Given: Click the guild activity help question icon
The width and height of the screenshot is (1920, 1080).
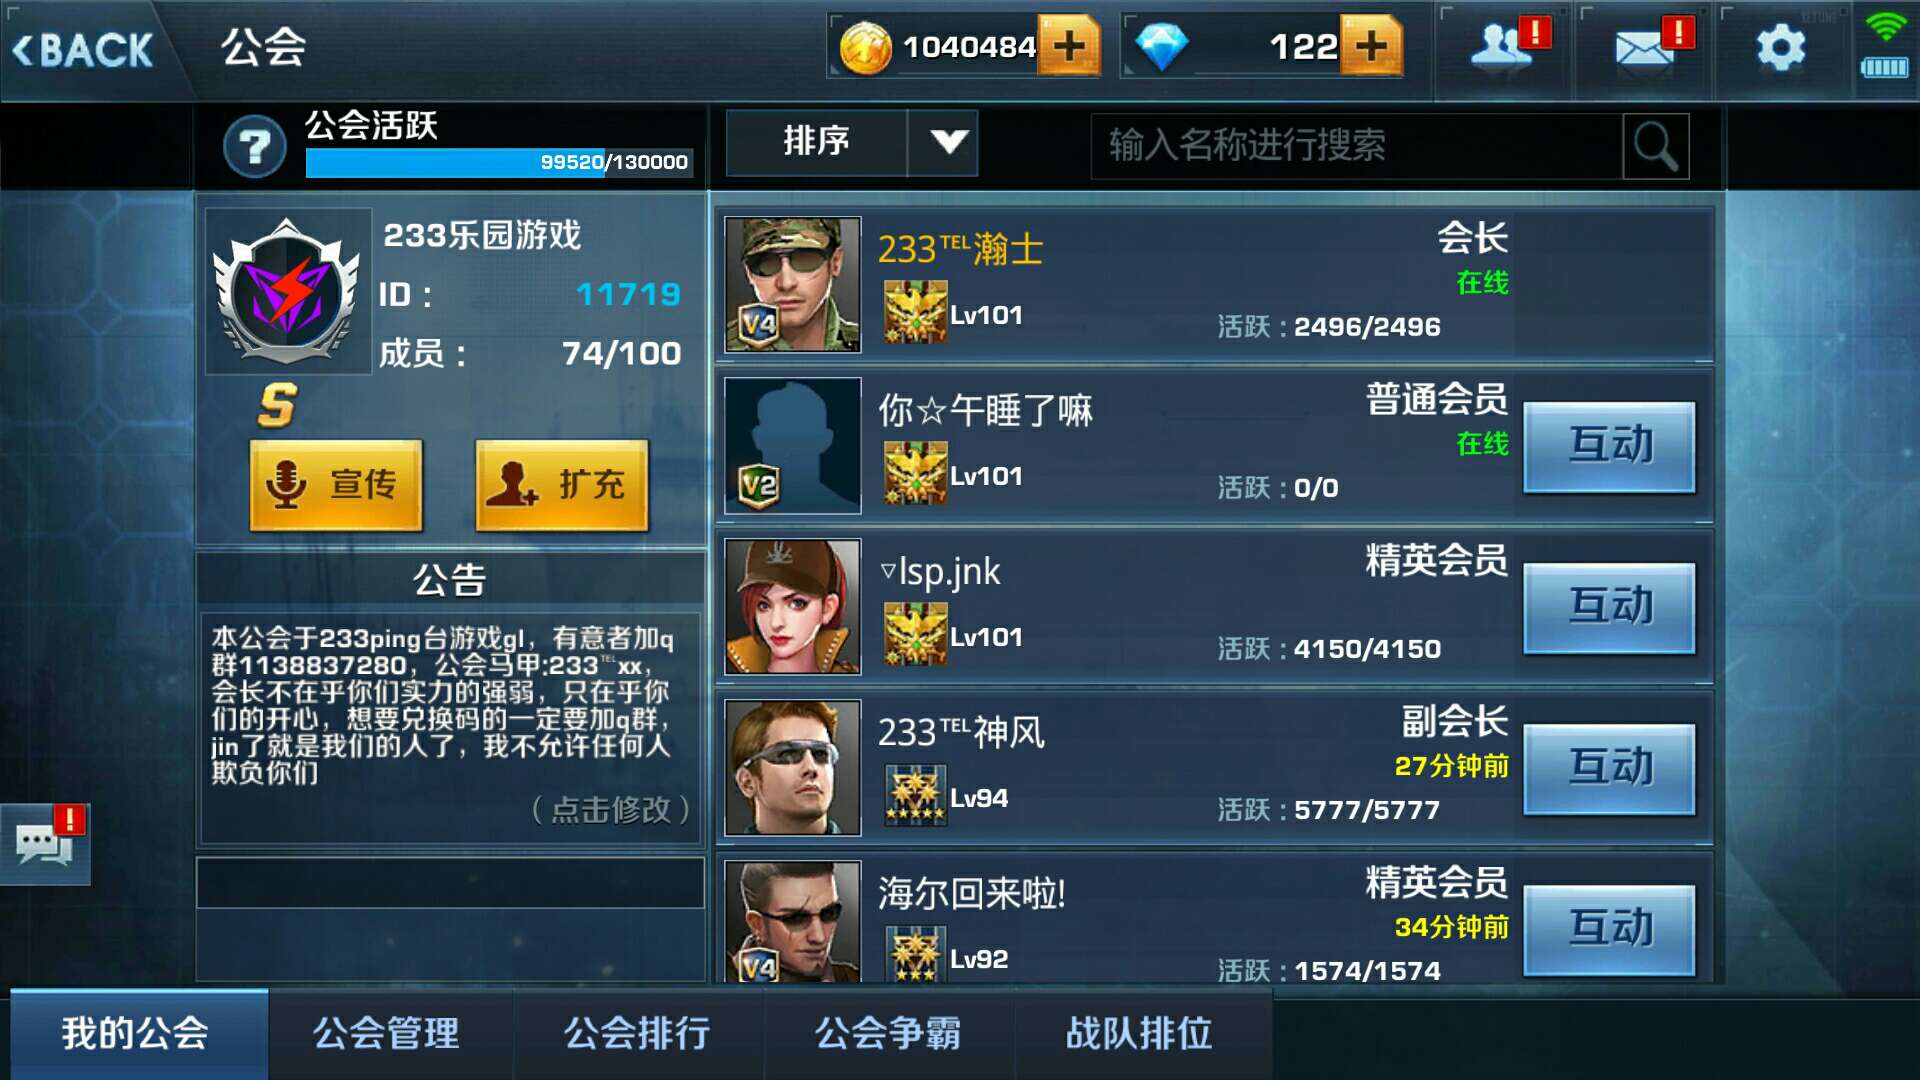Looking at the screenshot, I should (x=255, y=148).
